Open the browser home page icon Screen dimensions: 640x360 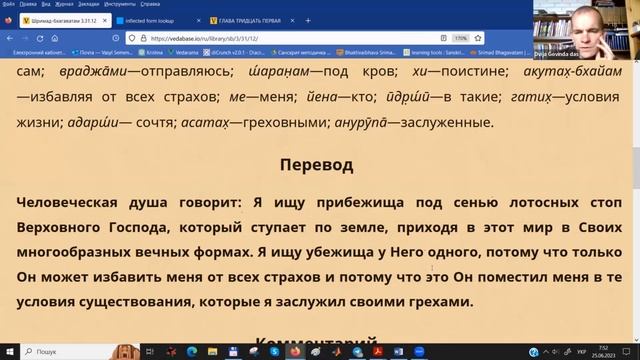[55, 38]
